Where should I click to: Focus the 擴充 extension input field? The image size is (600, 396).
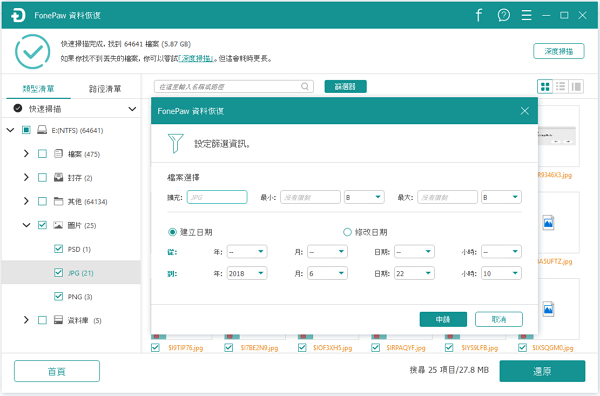point(217,197)
